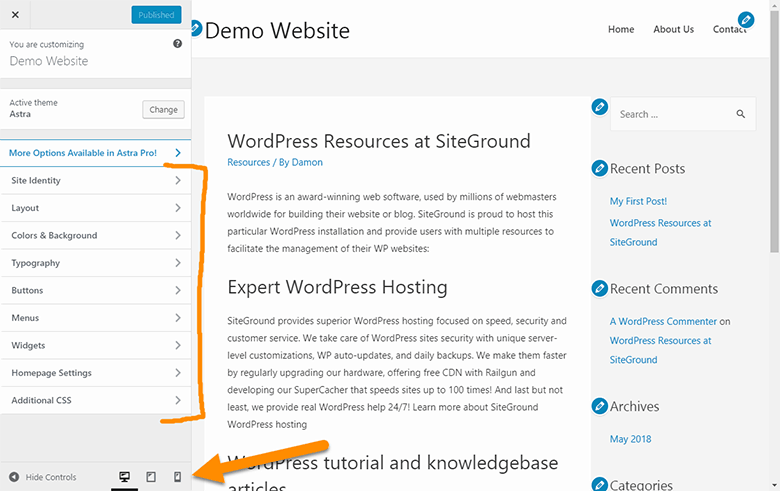Switch to tablet preview icon
Screen dimensions: 780x491
point(151,477)
